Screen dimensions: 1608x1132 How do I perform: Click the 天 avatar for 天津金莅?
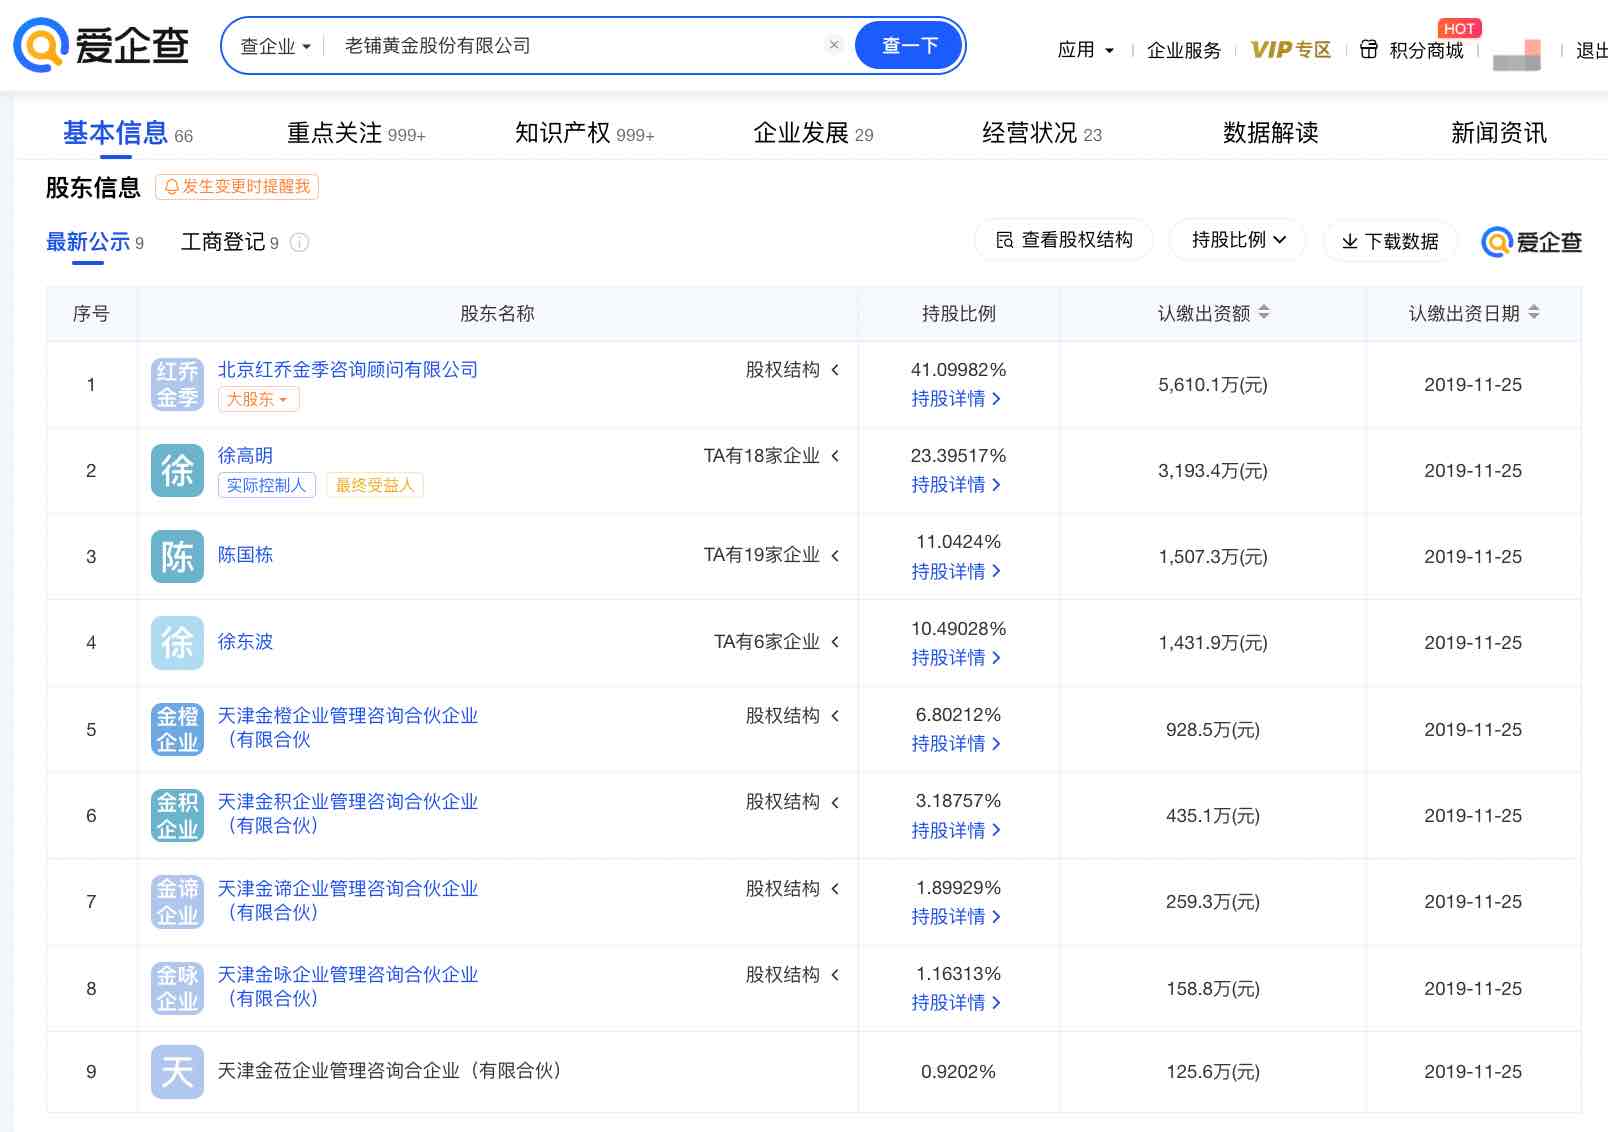point(177,1072)
